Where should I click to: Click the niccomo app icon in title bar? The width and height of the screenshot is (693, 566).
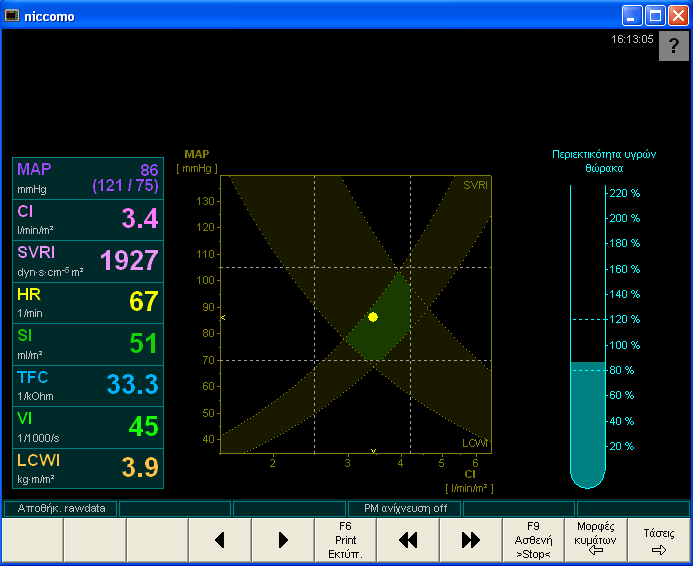12,15
